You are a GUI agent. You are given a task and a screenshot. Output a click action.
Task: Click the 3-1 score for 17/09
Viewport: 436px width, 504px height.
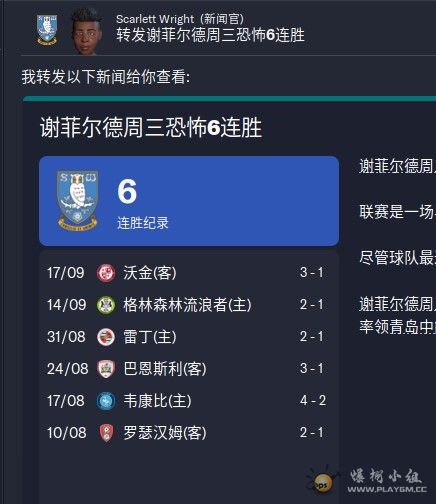pyautogui.click(x=311, y=273)
